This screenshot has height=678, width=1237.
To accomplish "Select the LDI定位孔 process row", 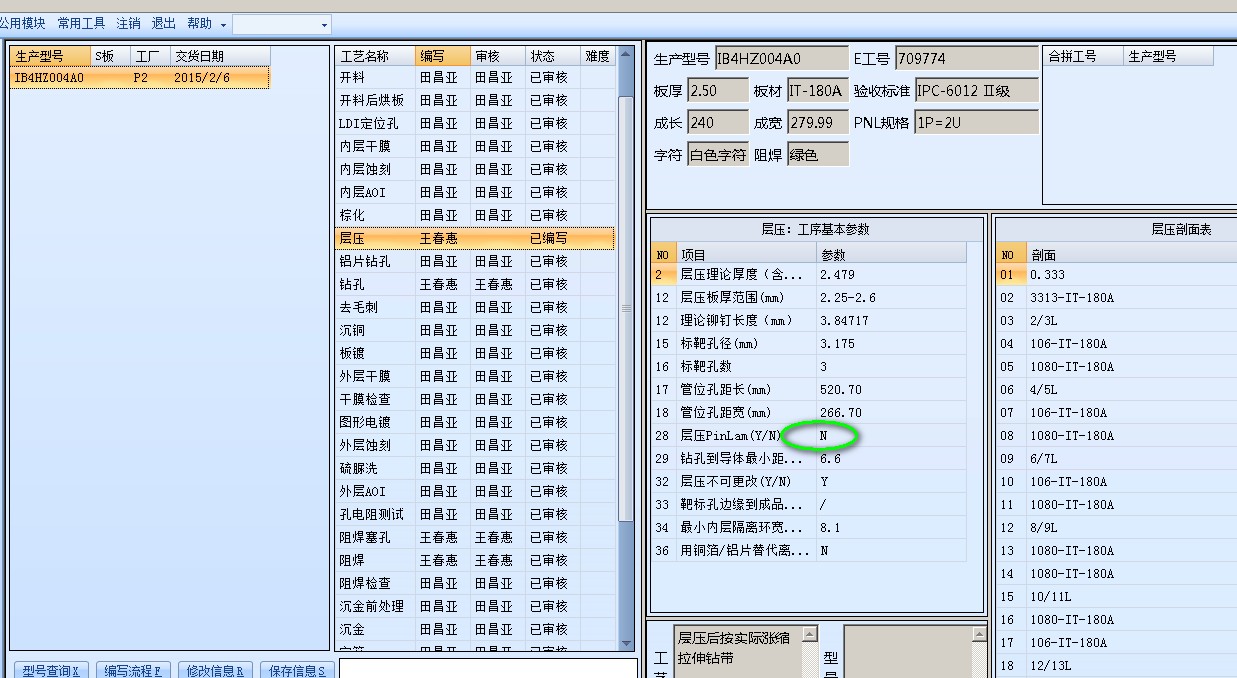I will pos(475,123).
